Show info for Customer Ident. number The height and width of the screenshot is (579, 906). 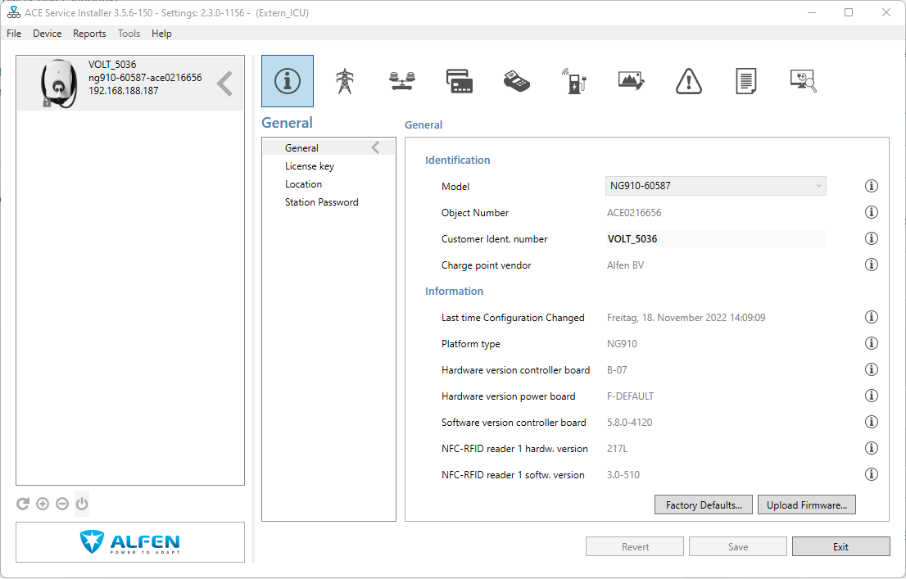click(x=871, y=238)
